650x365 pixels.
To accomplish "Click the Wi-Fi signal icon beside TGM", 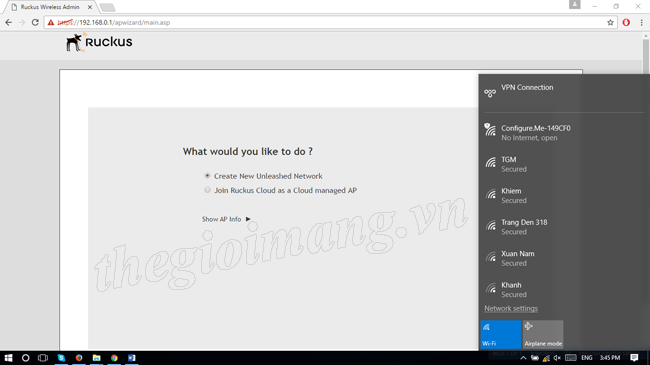I will tap(491, 162).
